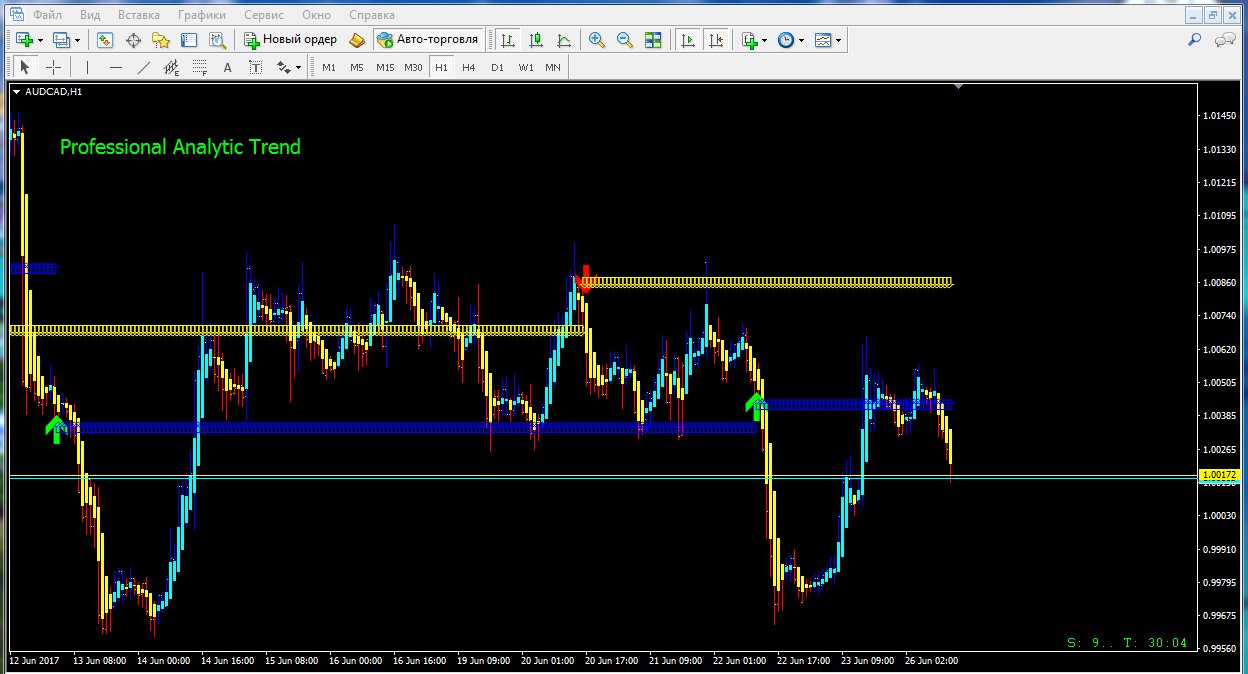The image size is (1248, 674).
Task: Expand the arrows objects dropdown
Action: point(298,67)
